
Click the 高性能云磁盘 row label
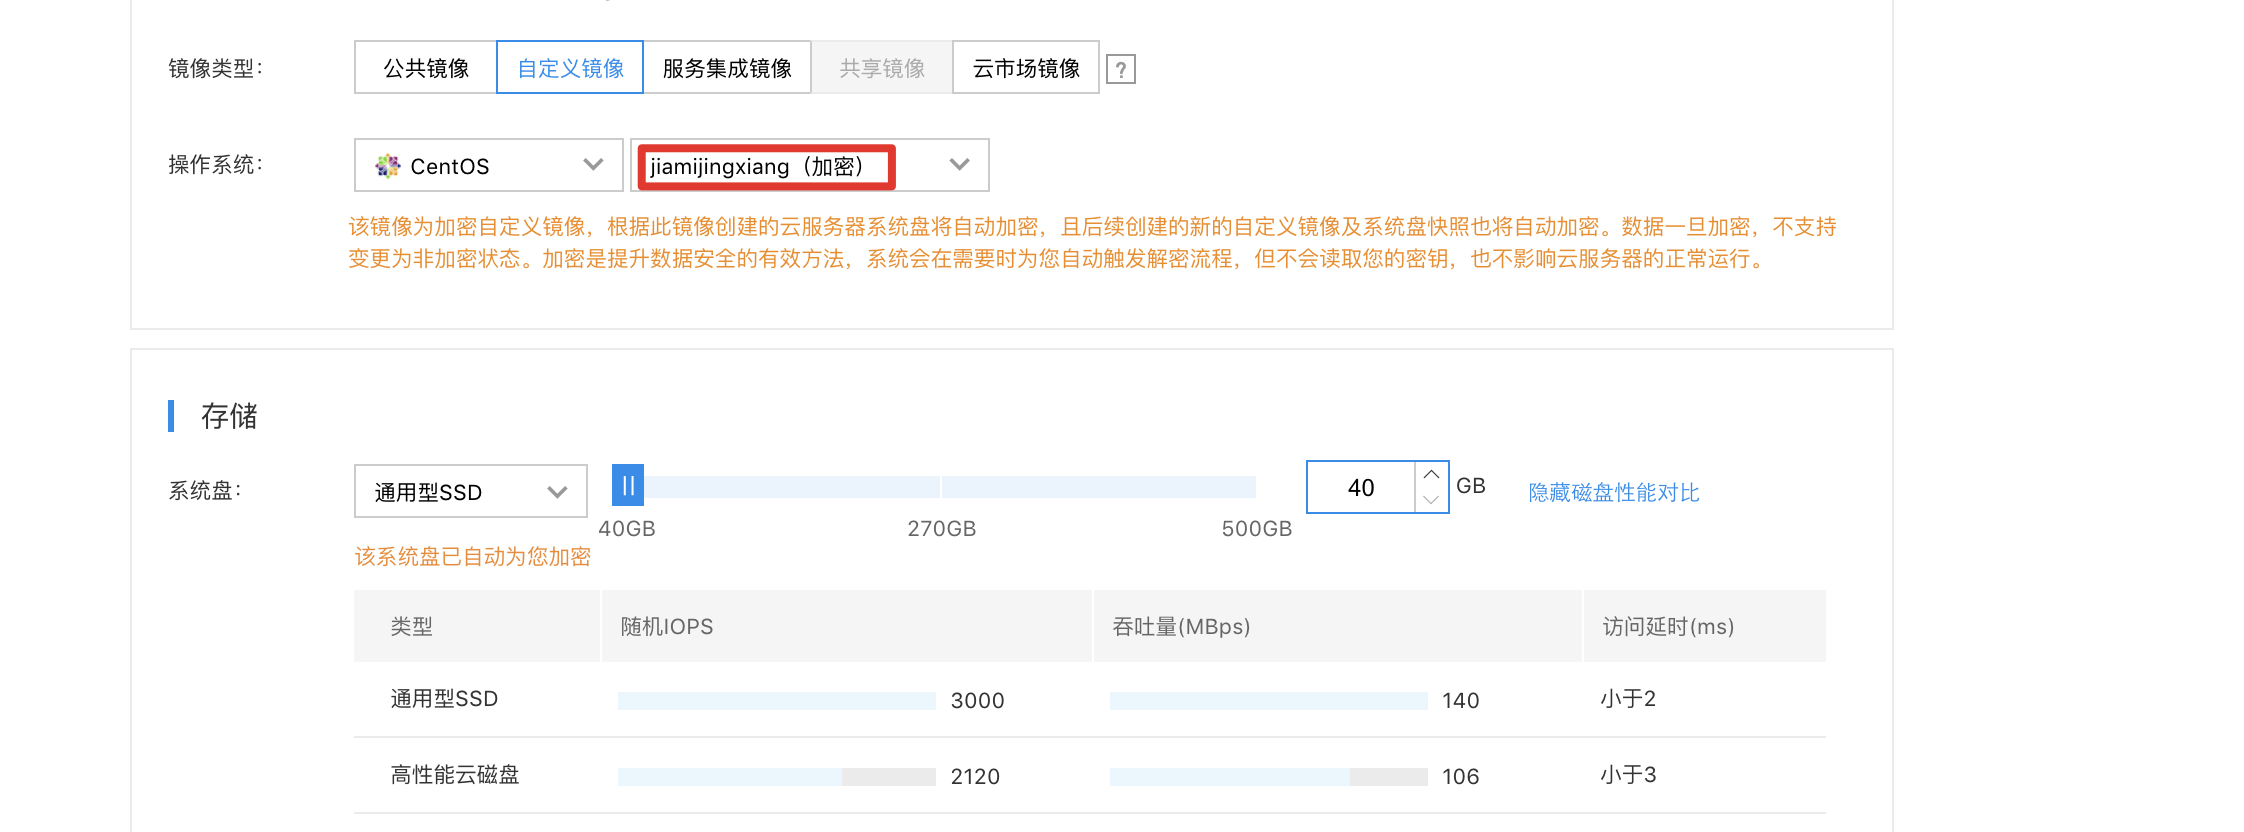(x=455, y=774)
